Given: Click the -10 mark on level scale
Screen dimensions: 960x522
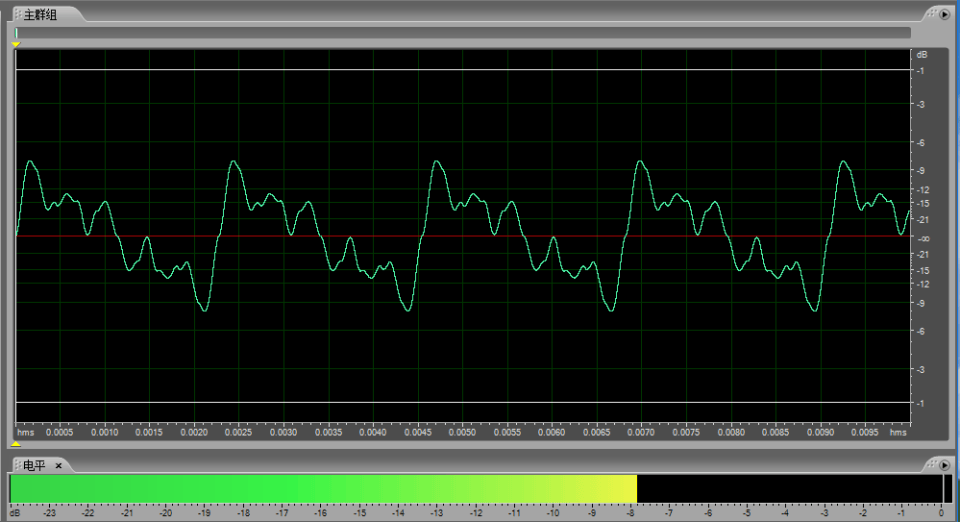Looking at the screenshot, I should [x=552, y=513].
